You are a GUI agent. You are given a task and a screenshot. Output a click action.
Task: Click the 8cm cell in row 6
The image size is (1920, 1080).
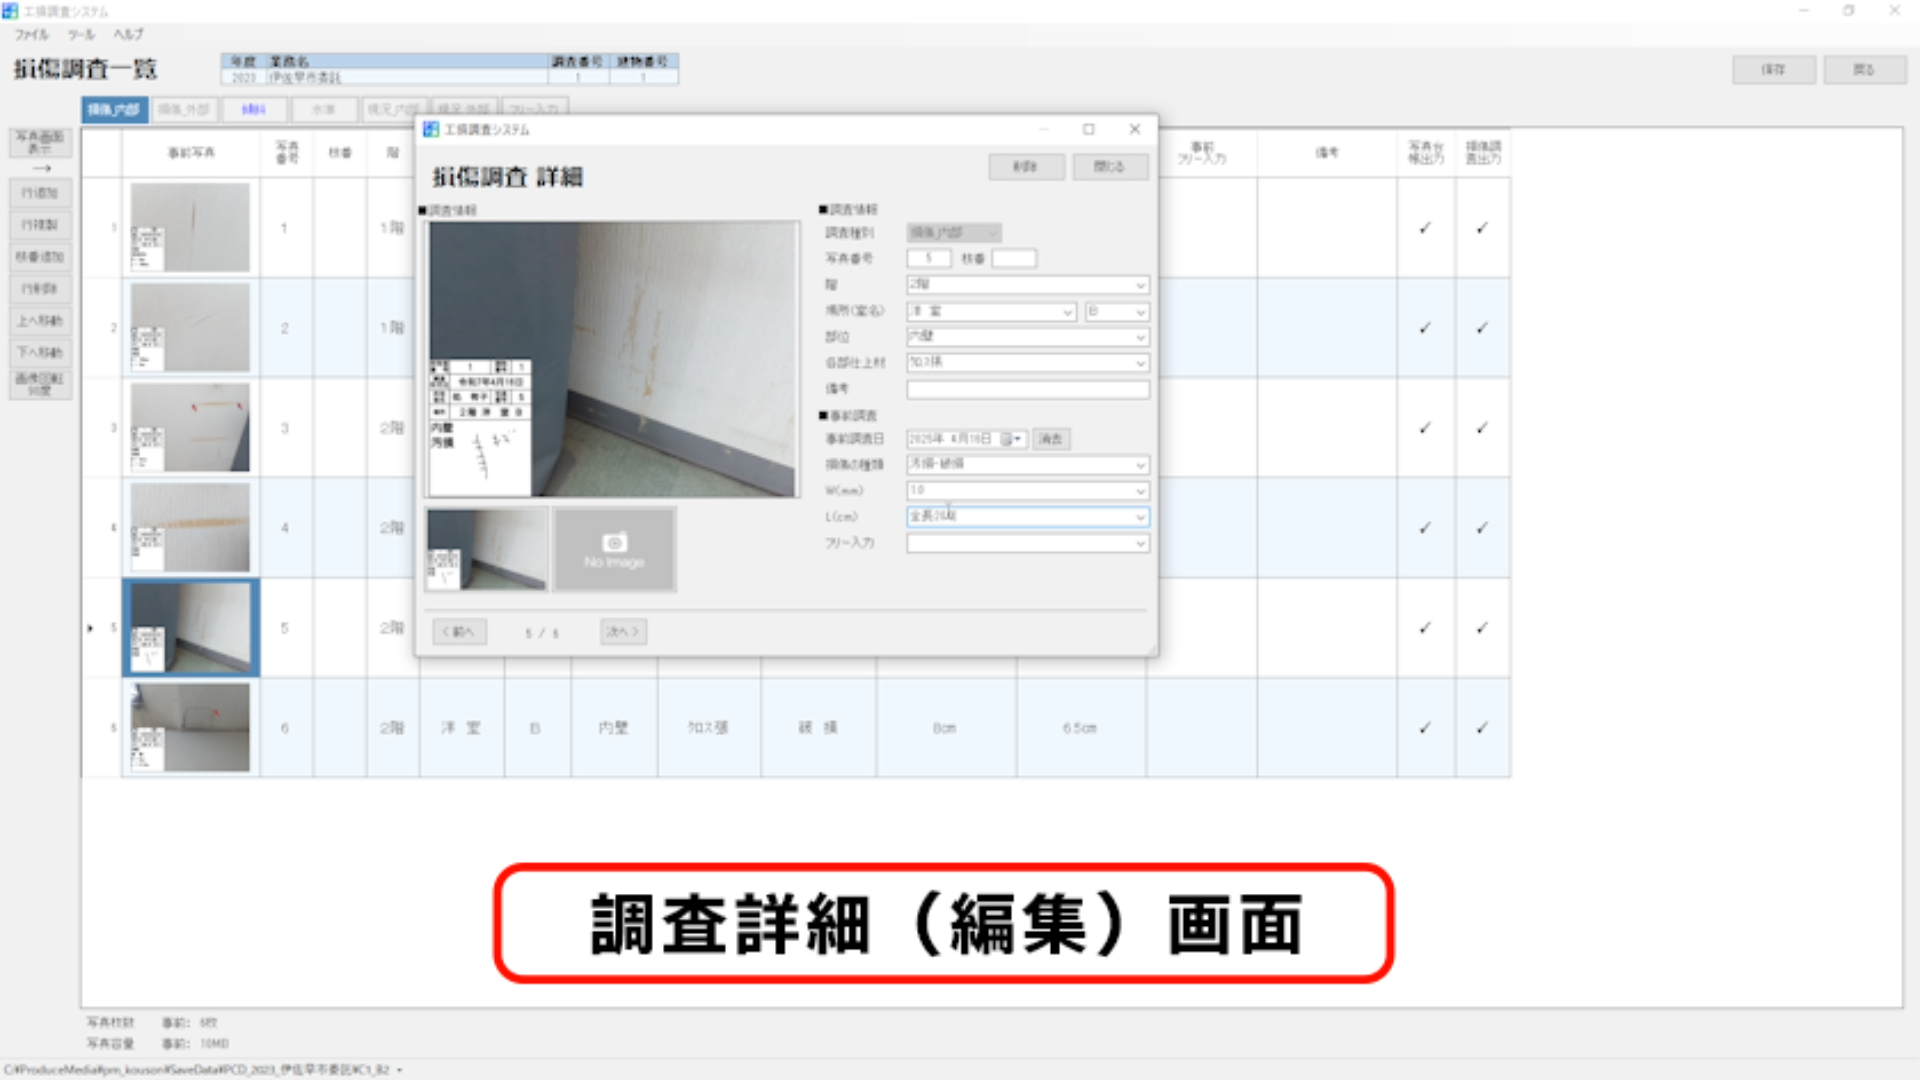[945, 728]
